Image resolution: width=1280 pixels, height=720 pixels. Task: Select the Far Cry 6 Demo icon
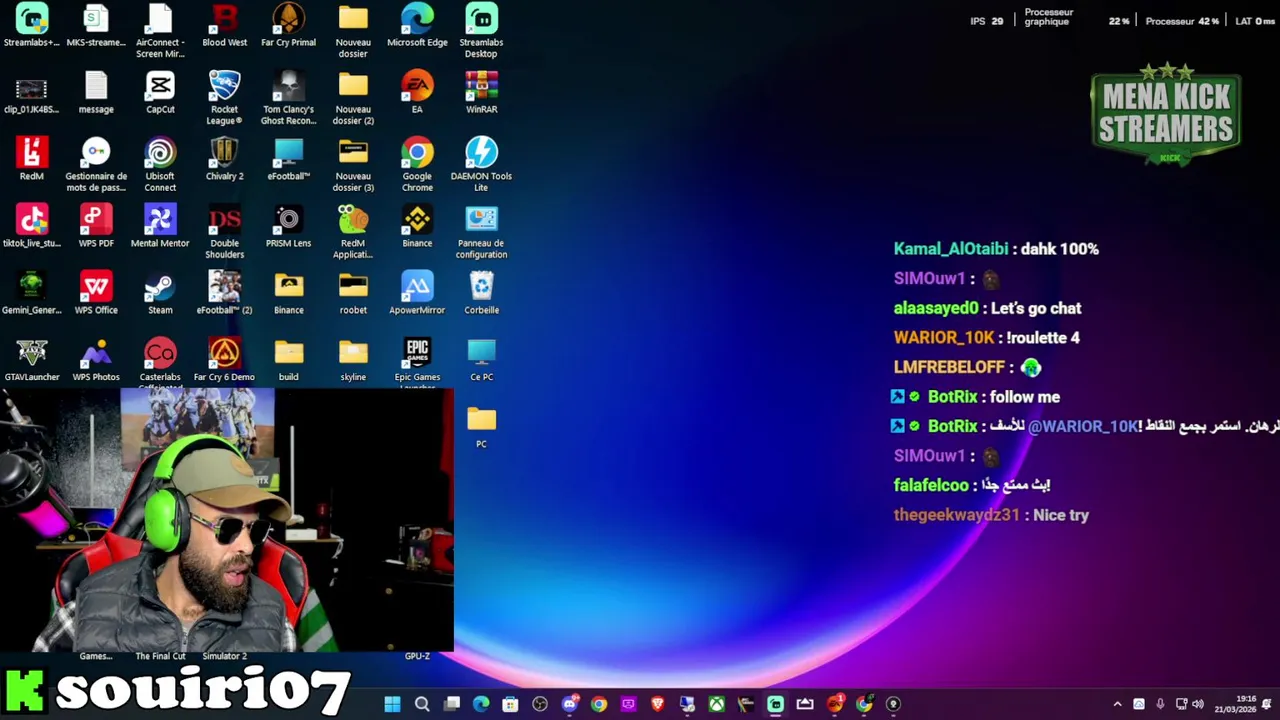click(x=224, y=360)
